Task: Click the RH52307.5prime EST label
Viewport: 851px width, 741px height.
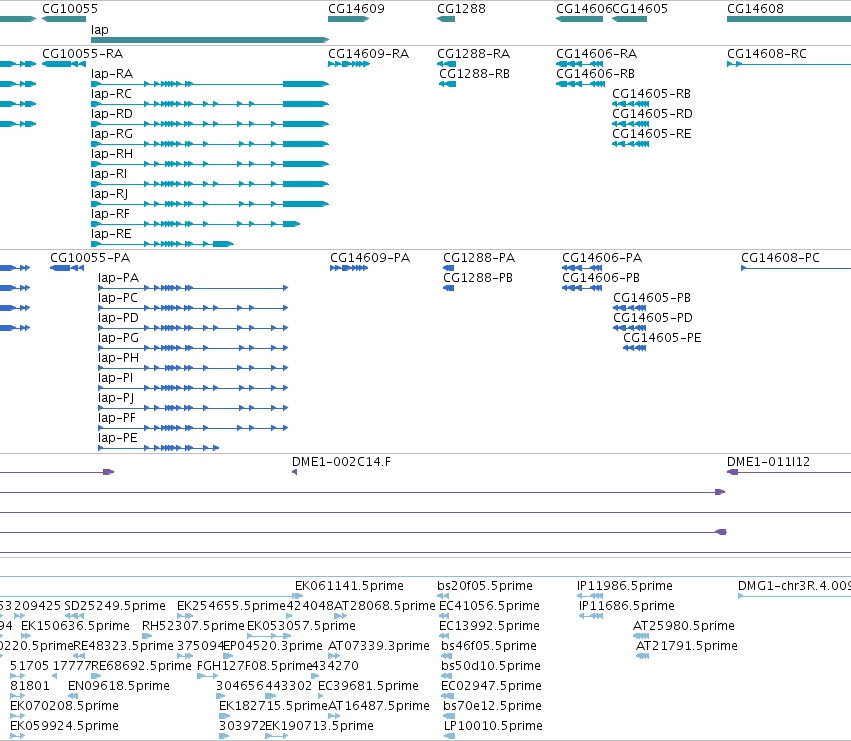Action: pyautogui.click(x=193, y=626)
